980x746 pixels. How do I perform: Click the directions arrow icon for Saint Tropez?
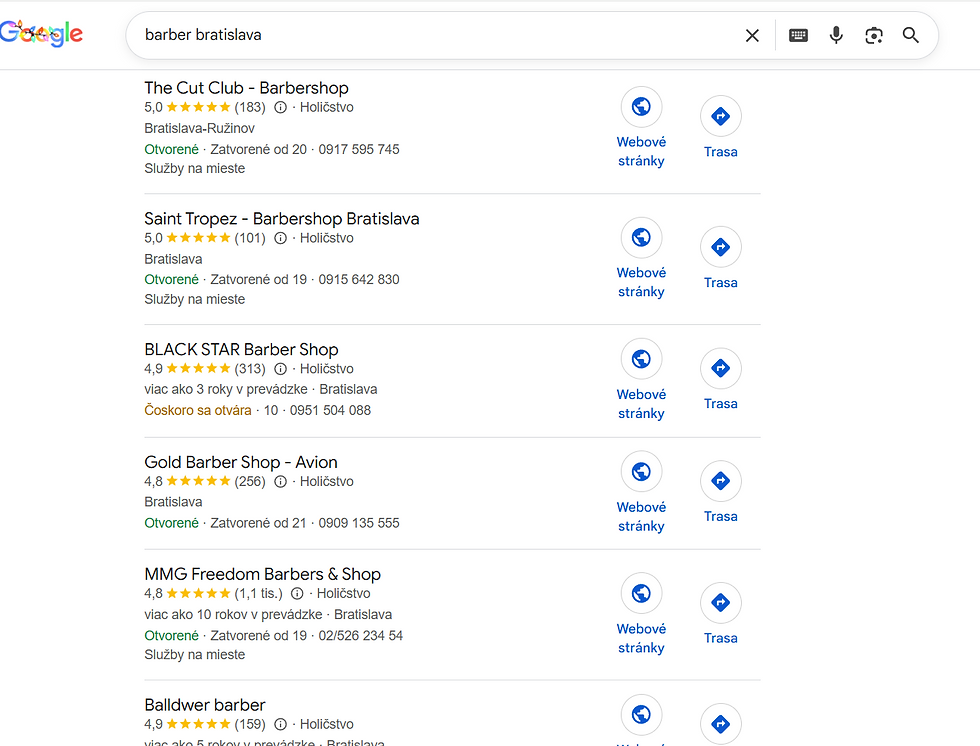pyautogui.click(x=721, y=247)
